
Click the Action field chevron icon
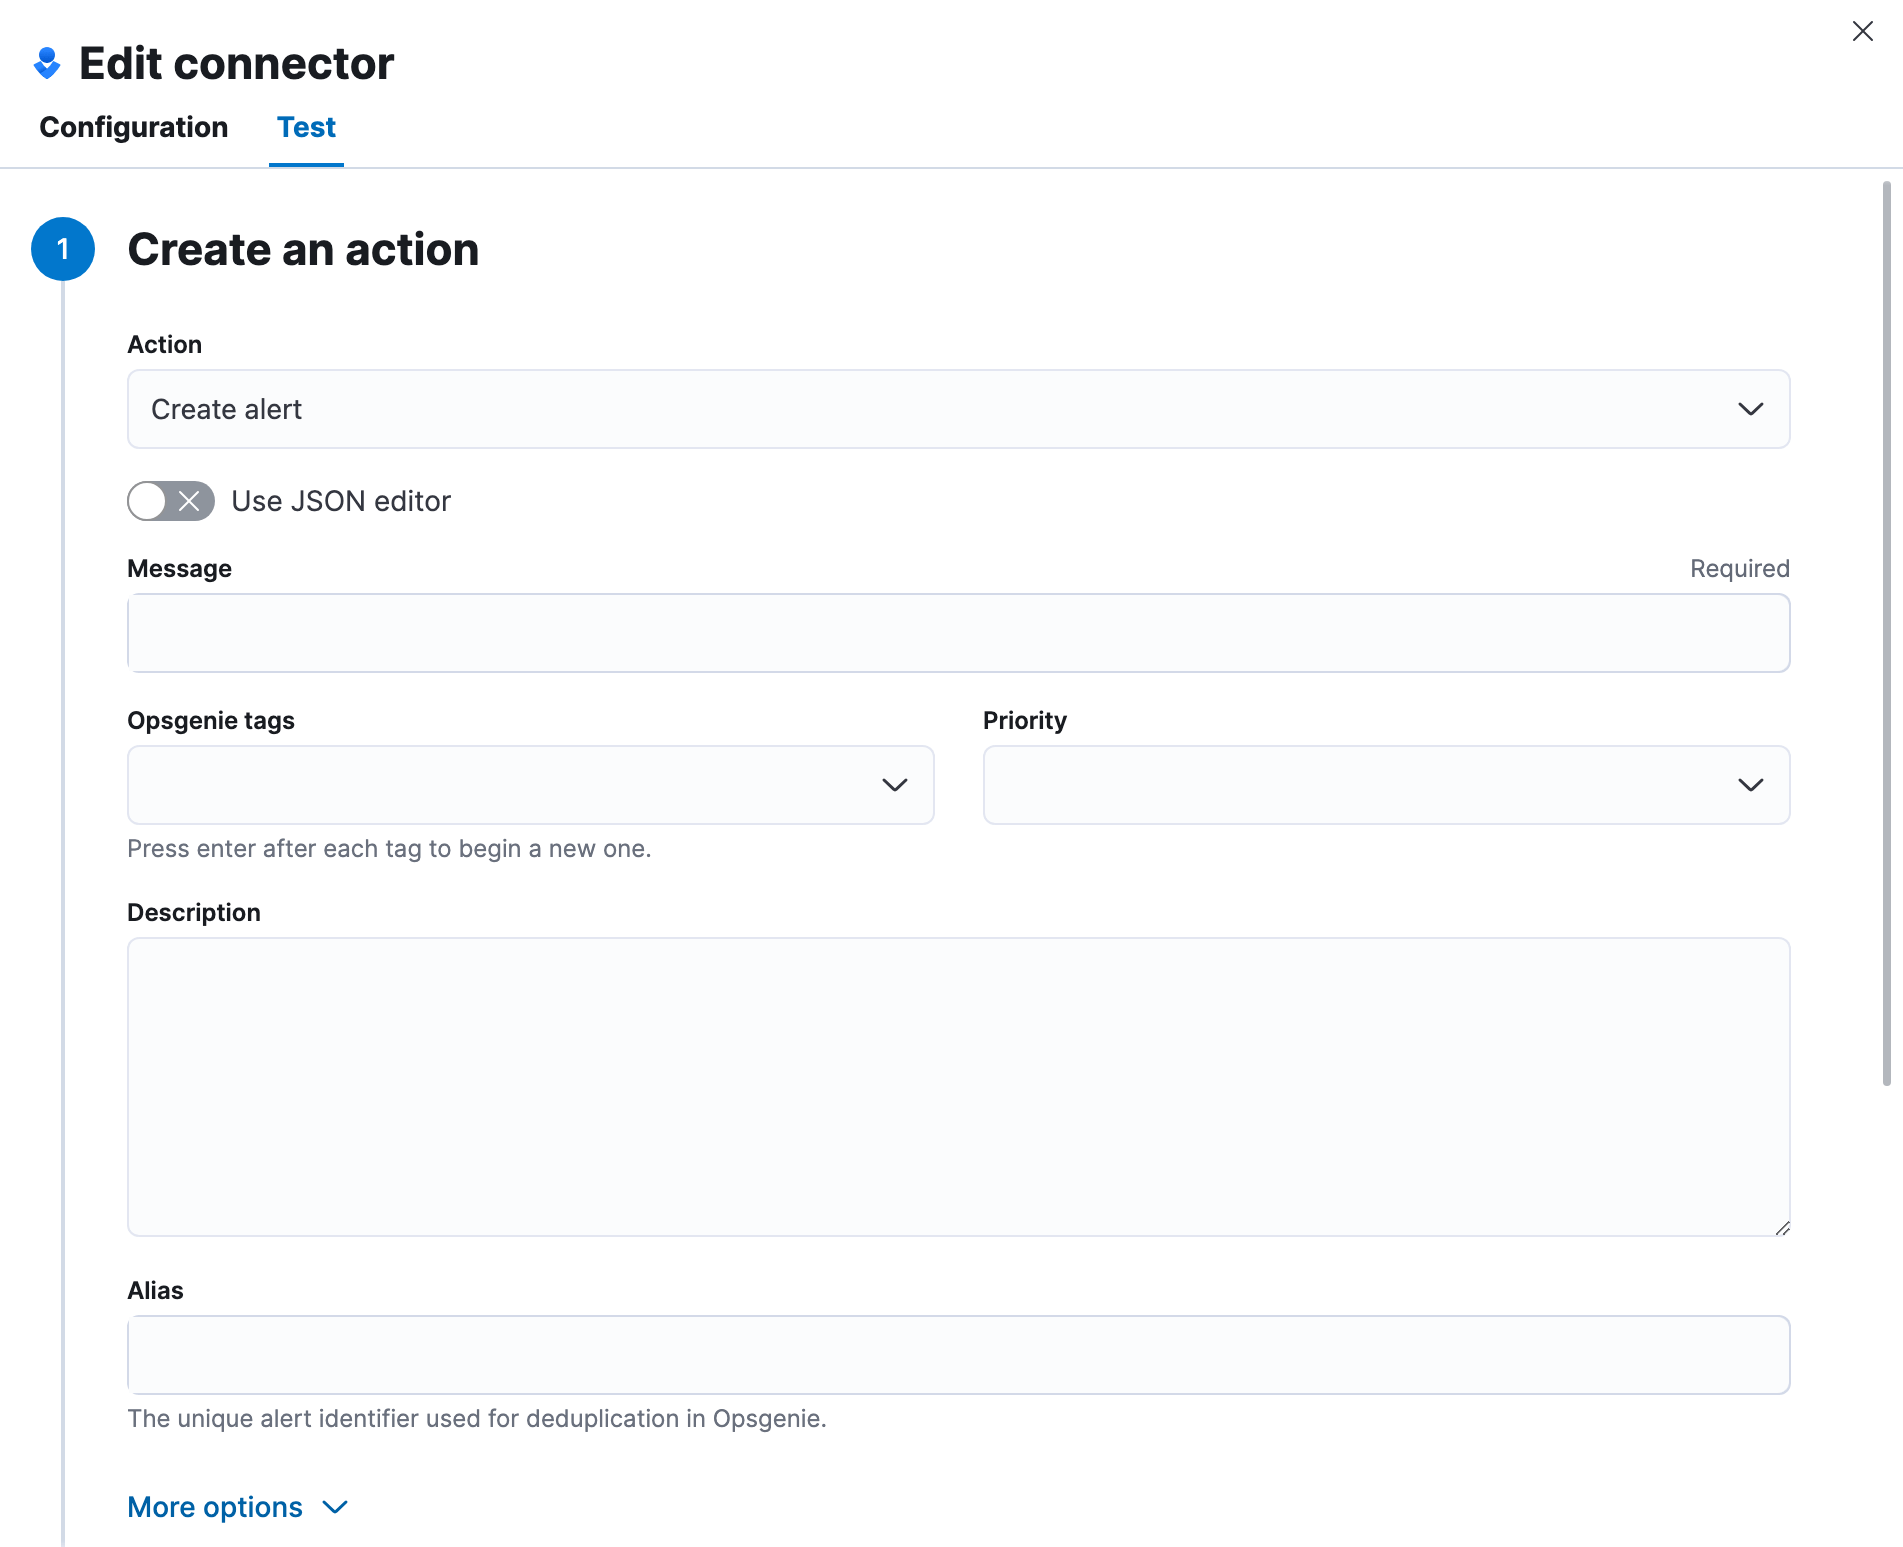point(1751,409)
